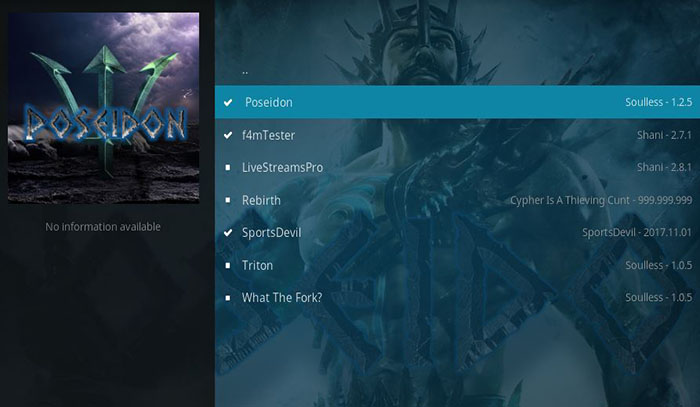This screenshot has height=407, width=700.
Task: Click the 'No information available' text
Action: click(x=103, y=227)
